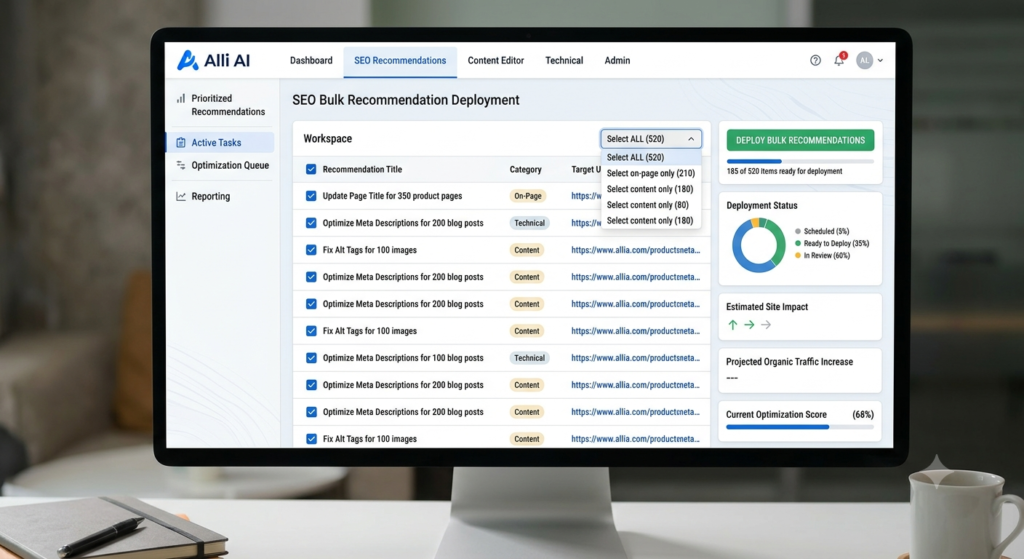Click the gray right arrow under Estimated Site Impact
This screenshot has width=1024, height=559.
tap(766, 325)
